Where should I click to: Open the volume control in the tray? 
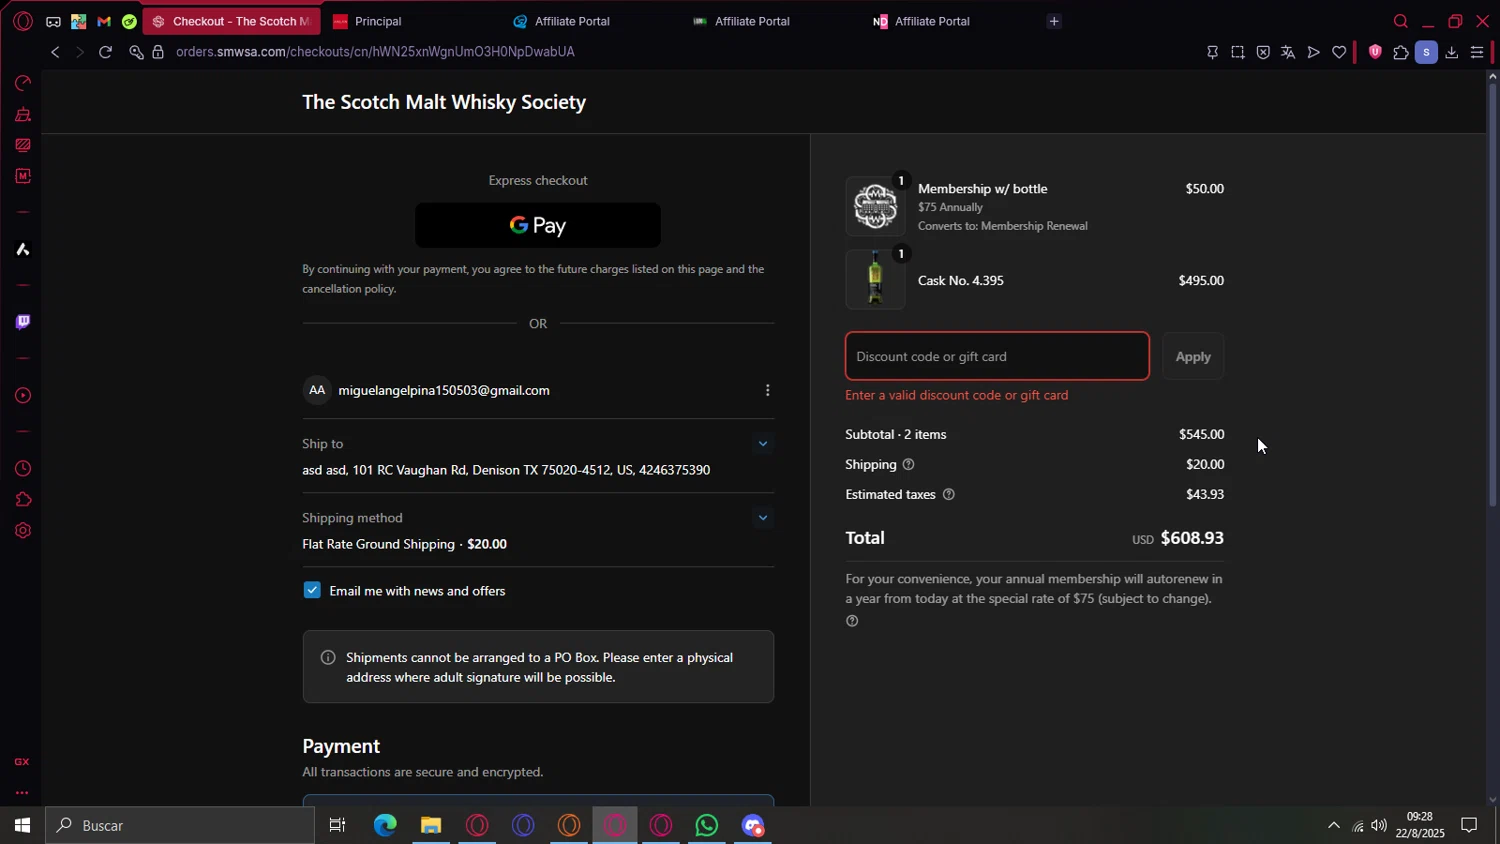pos(1379,825)
